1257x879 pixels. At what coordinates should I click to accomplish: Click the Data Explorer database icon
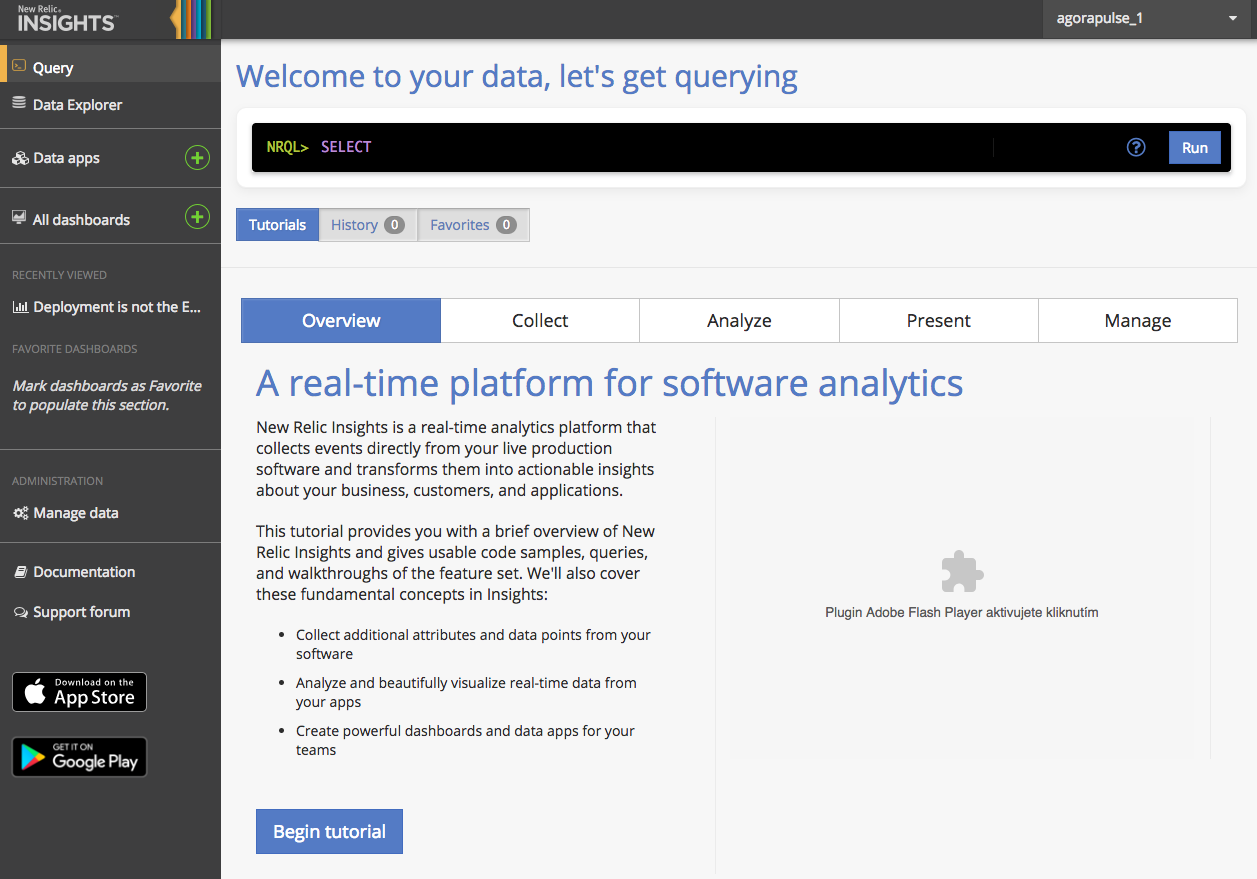(x=19, y=103)
